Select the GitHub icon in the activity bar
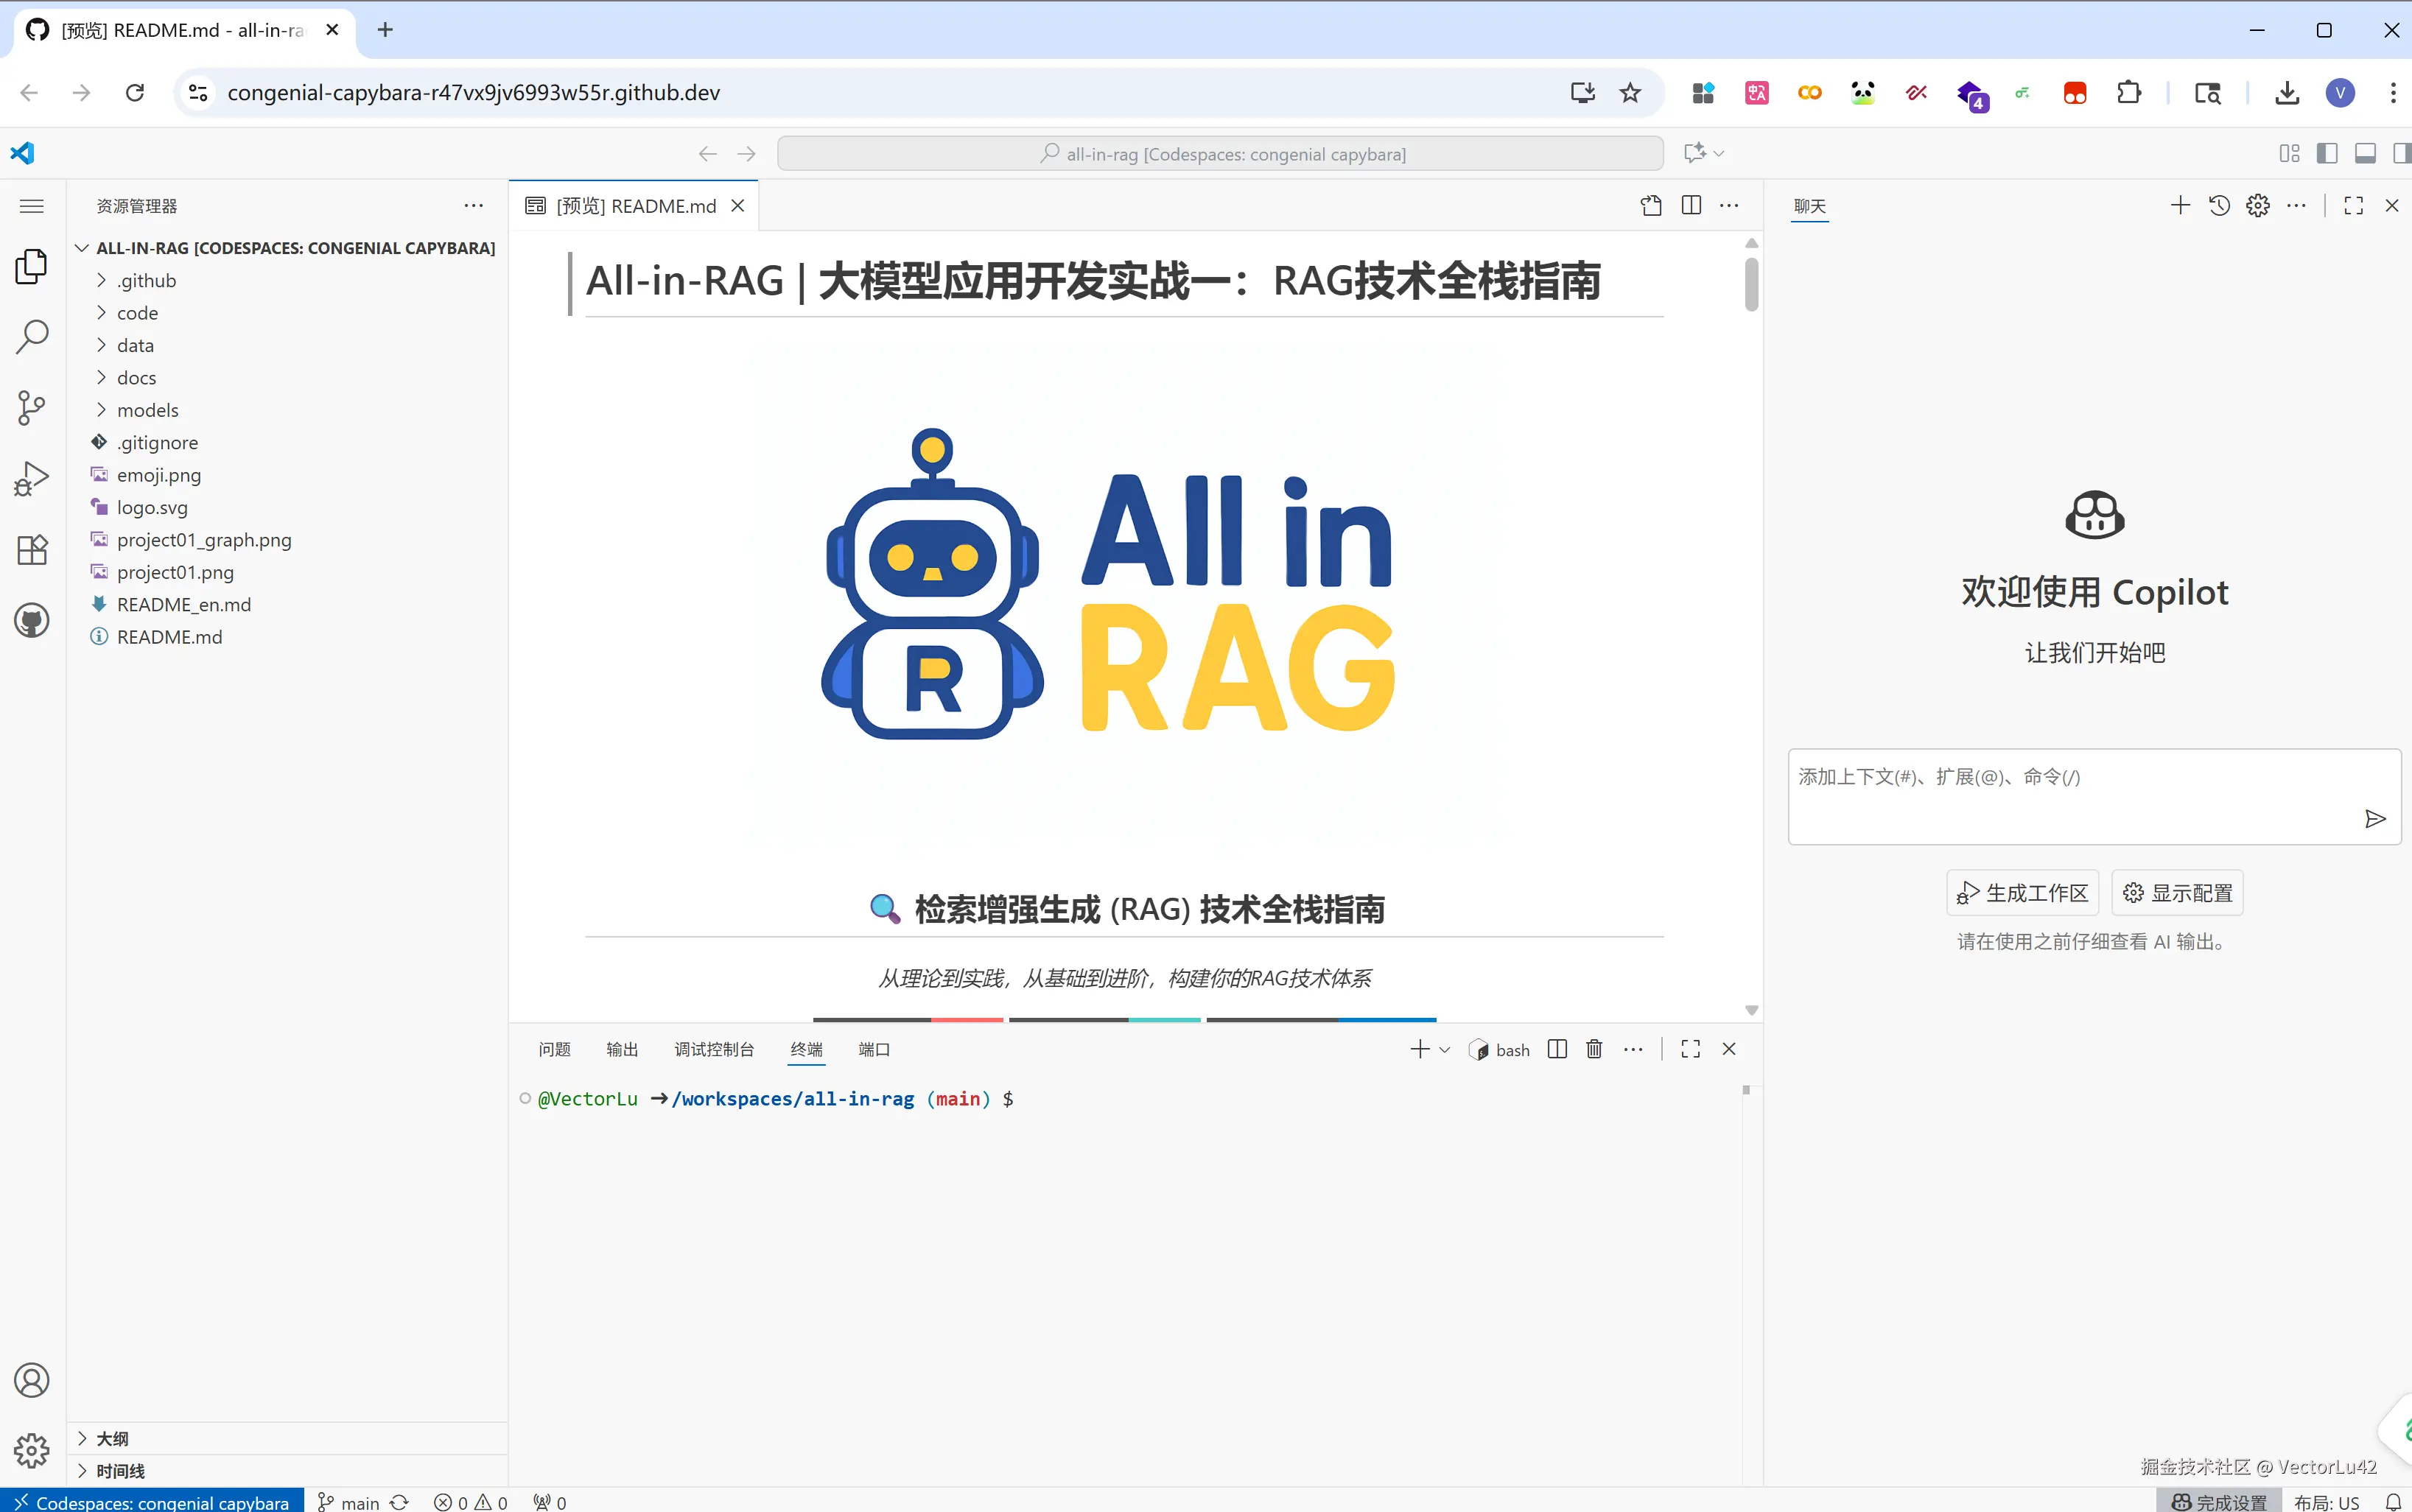Screen dimensions: 2412x1512 point(31,620)
